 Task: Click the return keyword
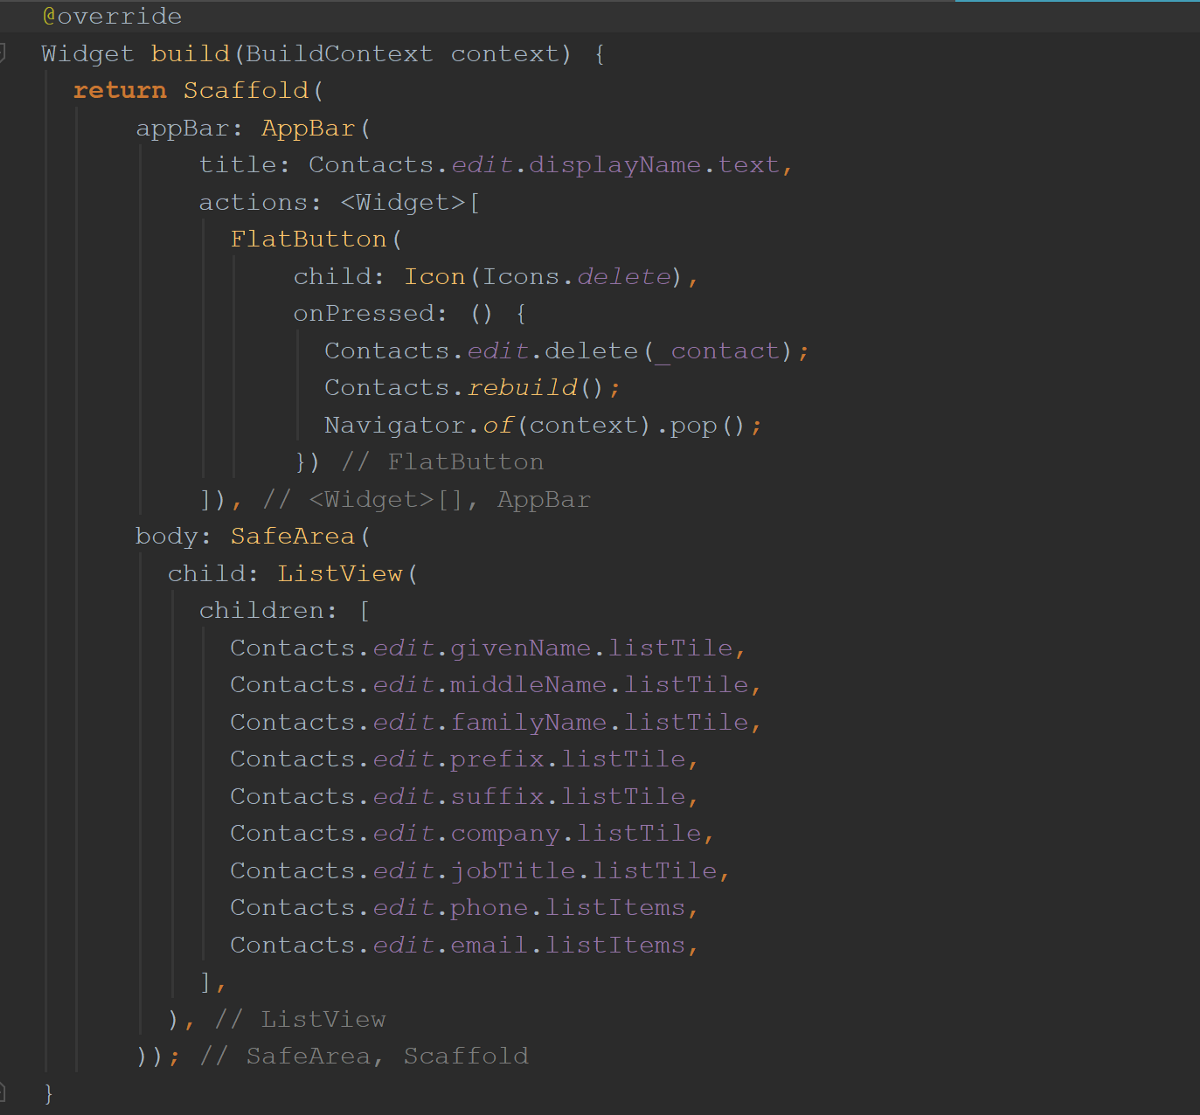coord(120,91)
